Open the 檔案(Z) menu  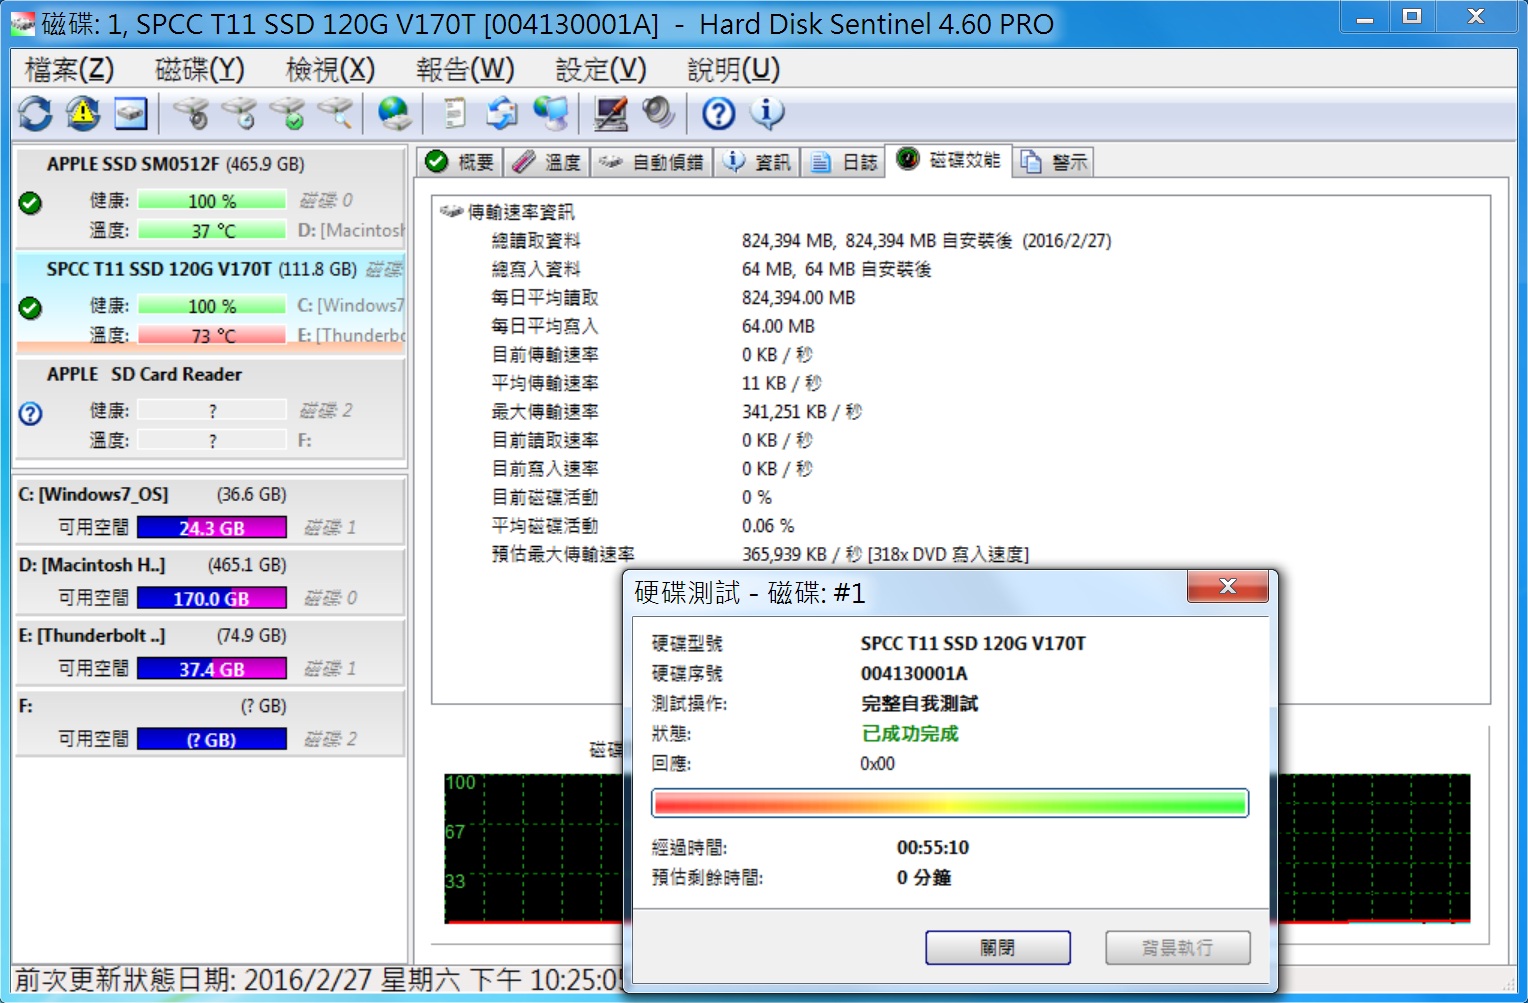[x=69, y=69]
